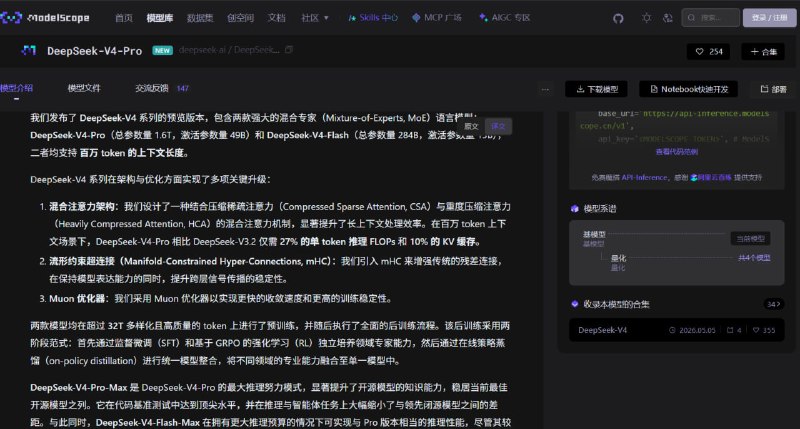Open deepseek-ai / DeepSeek... path link
This screenshot has height=429, width=800.
click(x=229, y=50)
